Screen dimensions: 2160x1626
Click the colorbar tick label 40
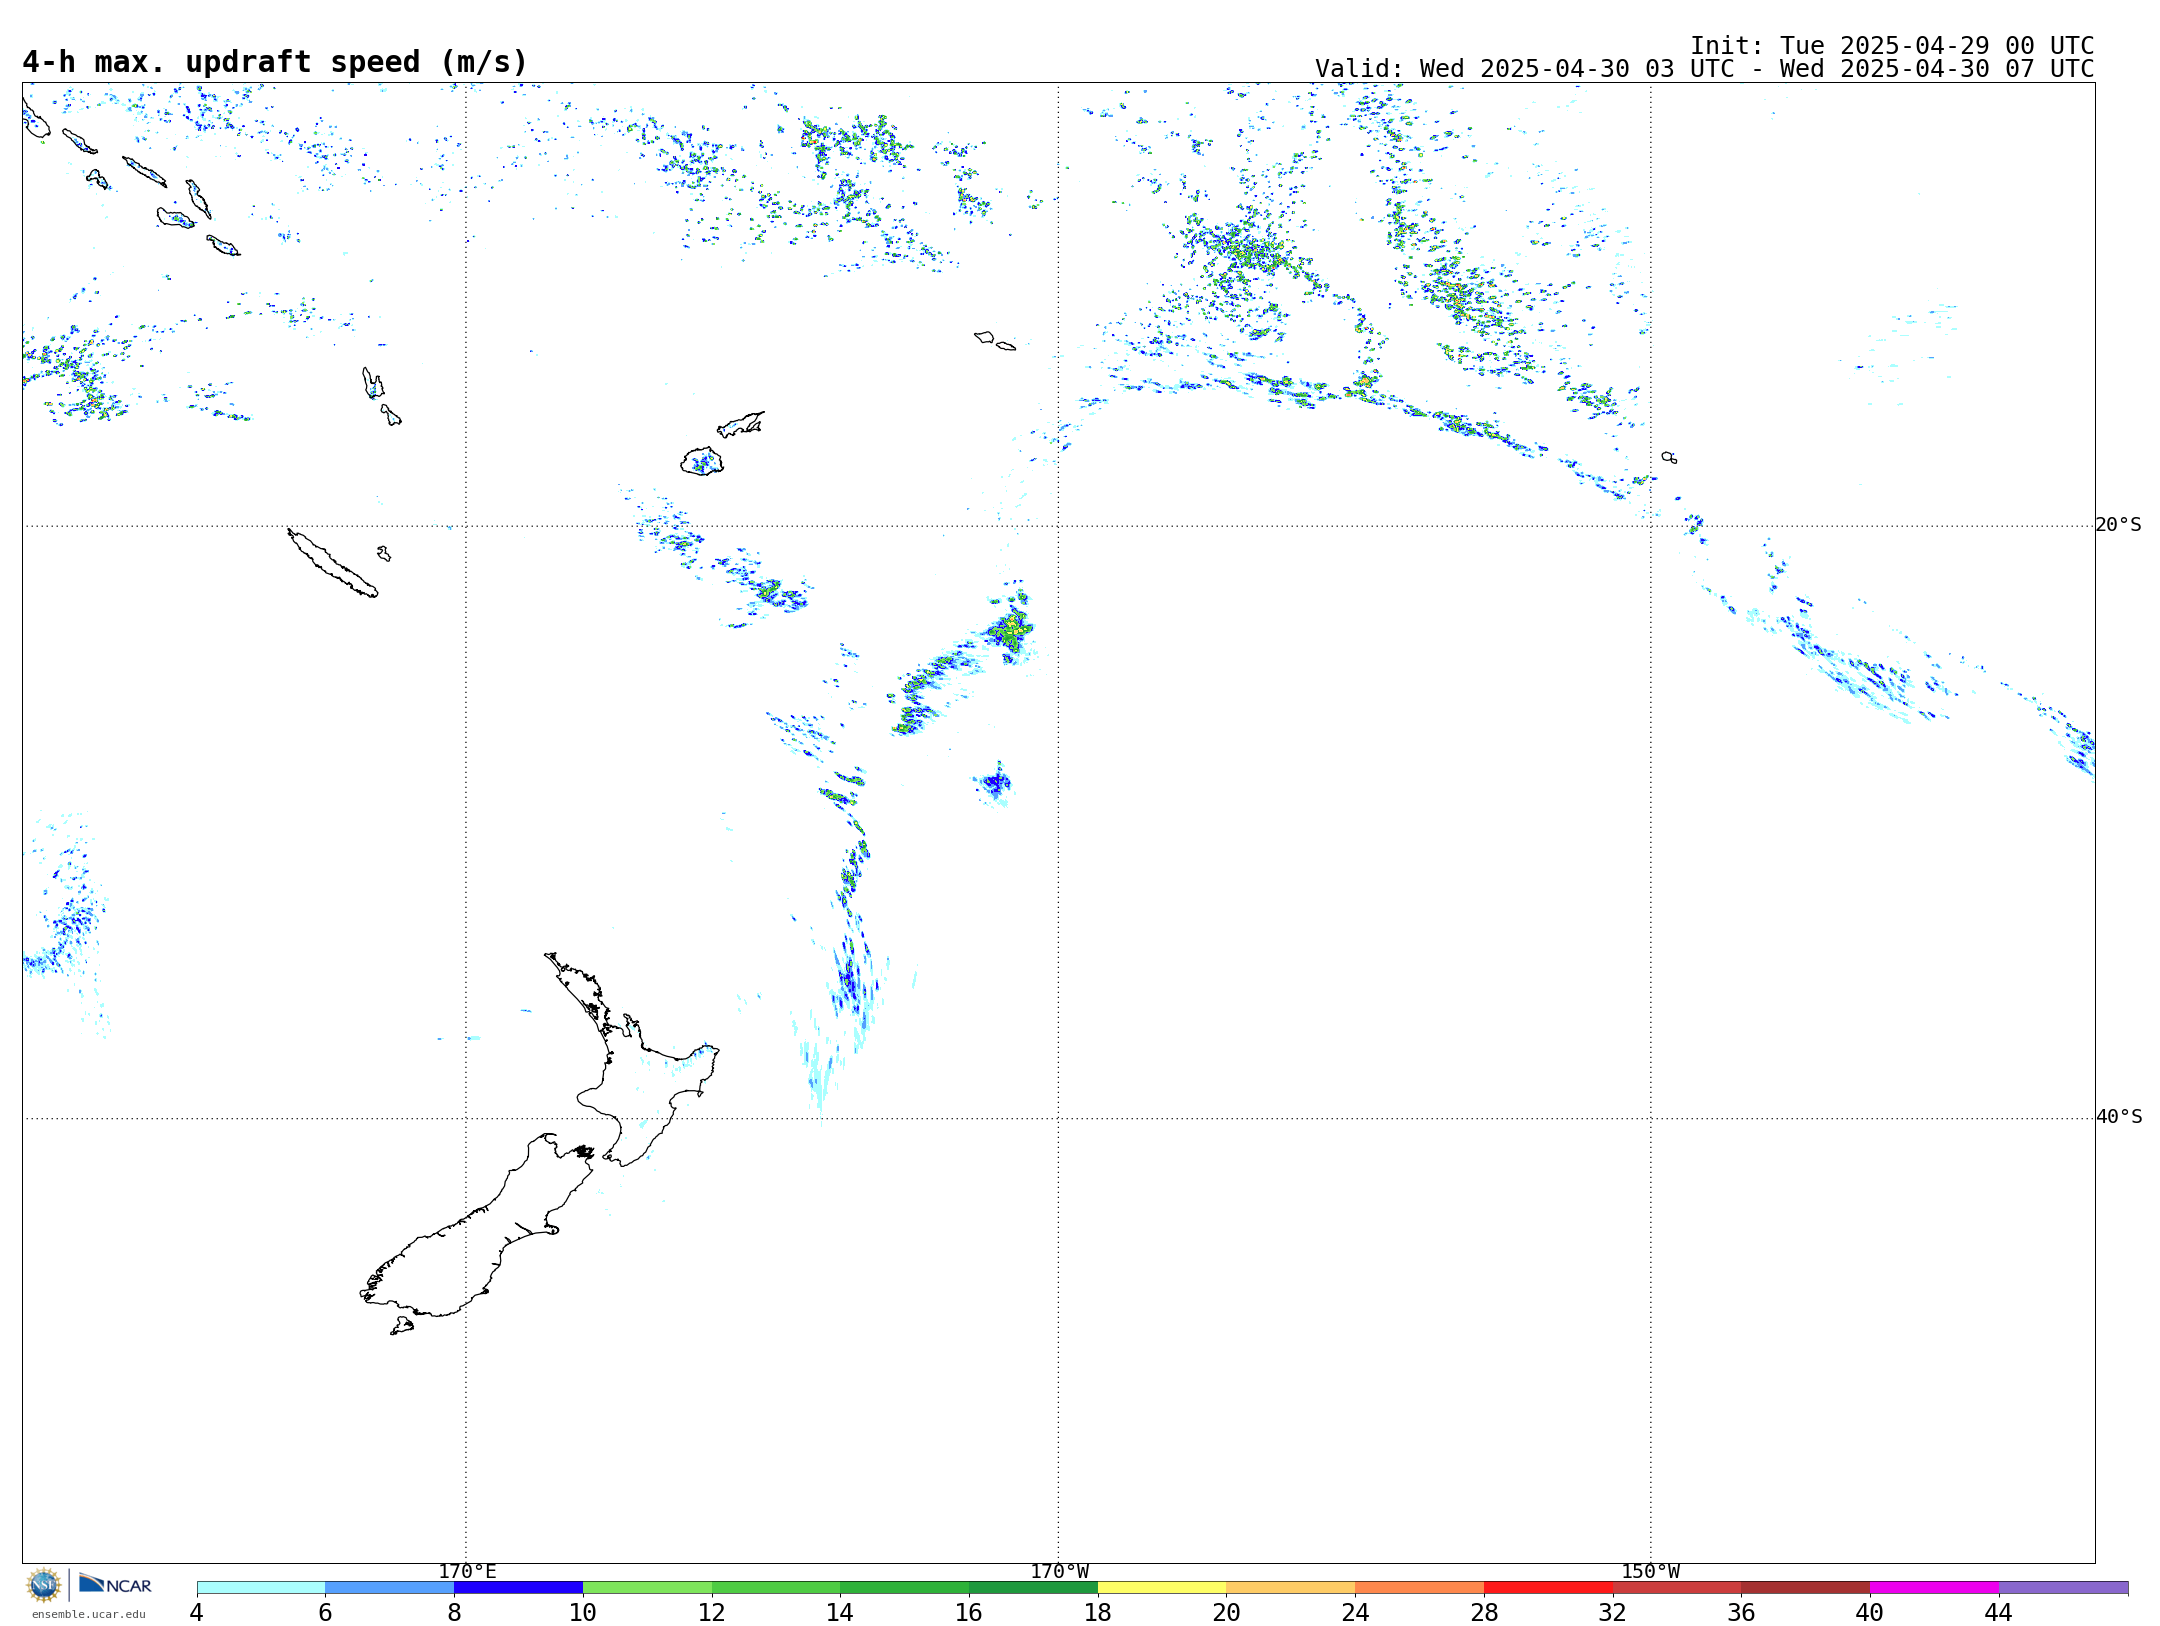coord(1870,1612)
